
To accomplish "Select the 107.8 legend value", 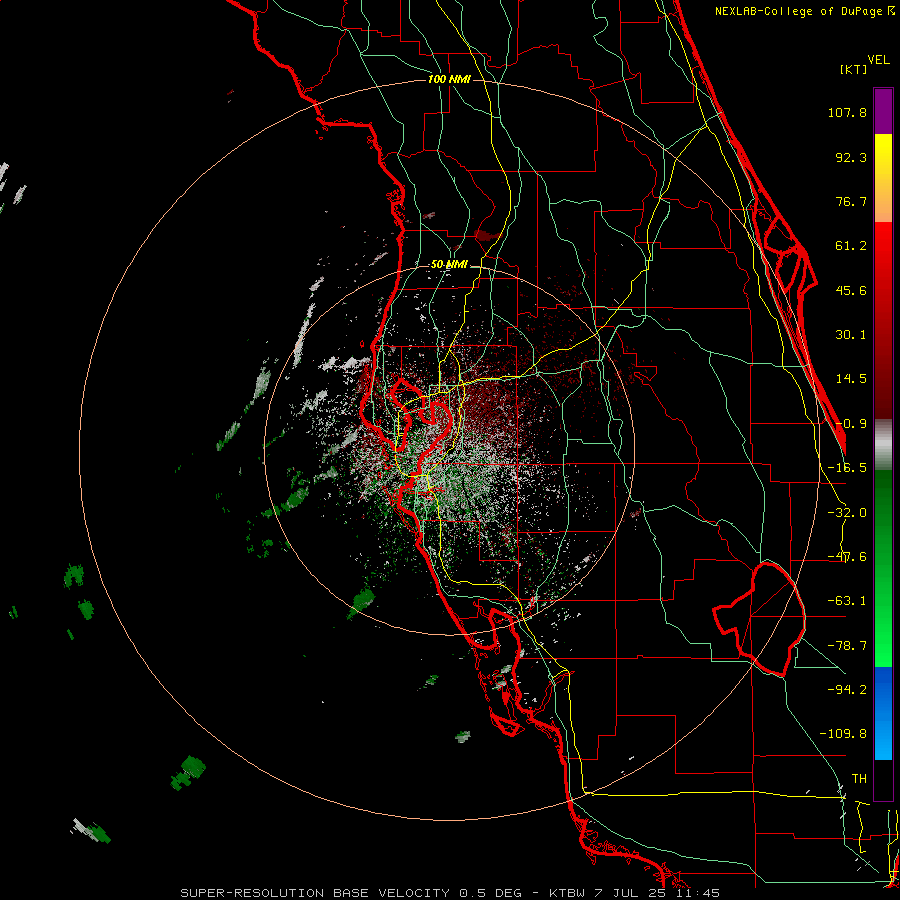I will [x=847, y=112].
